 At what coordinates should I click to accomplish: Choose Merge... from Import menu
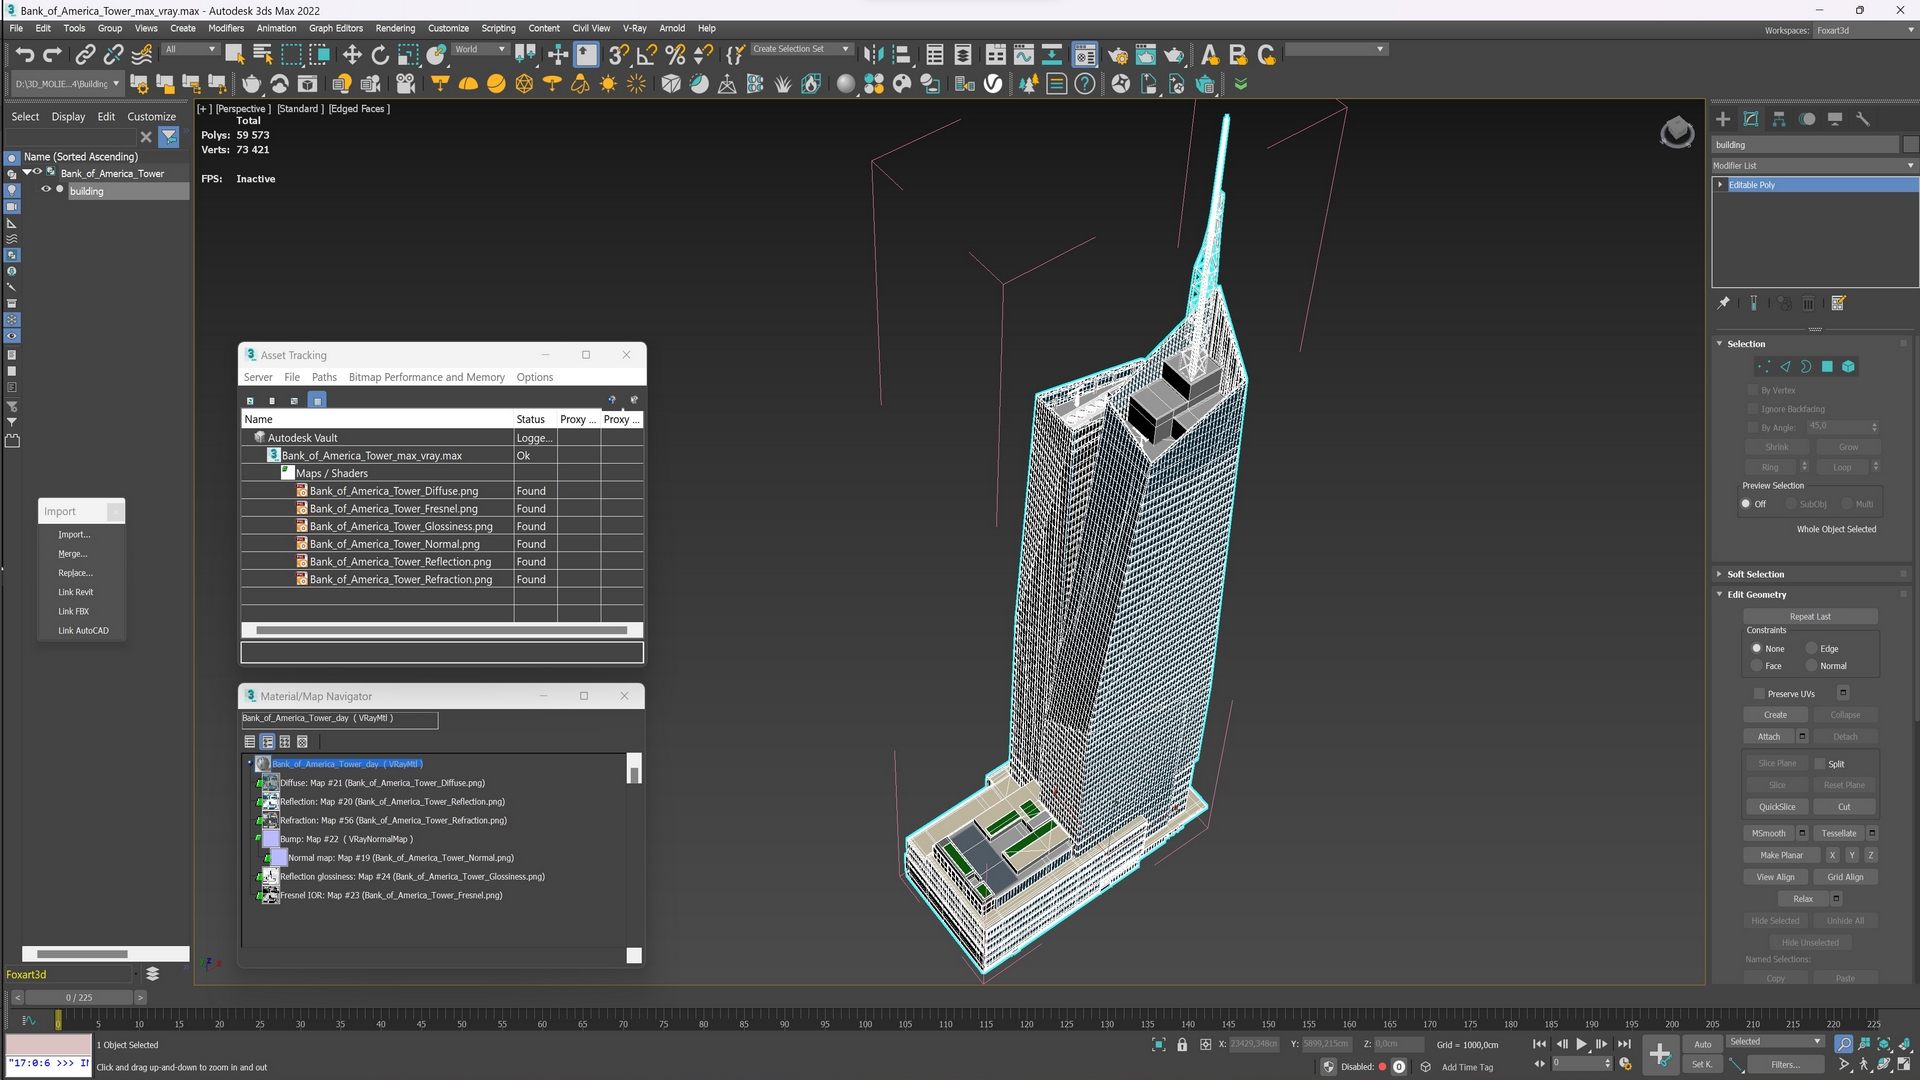pyautogui.click(x=72, y=554)
